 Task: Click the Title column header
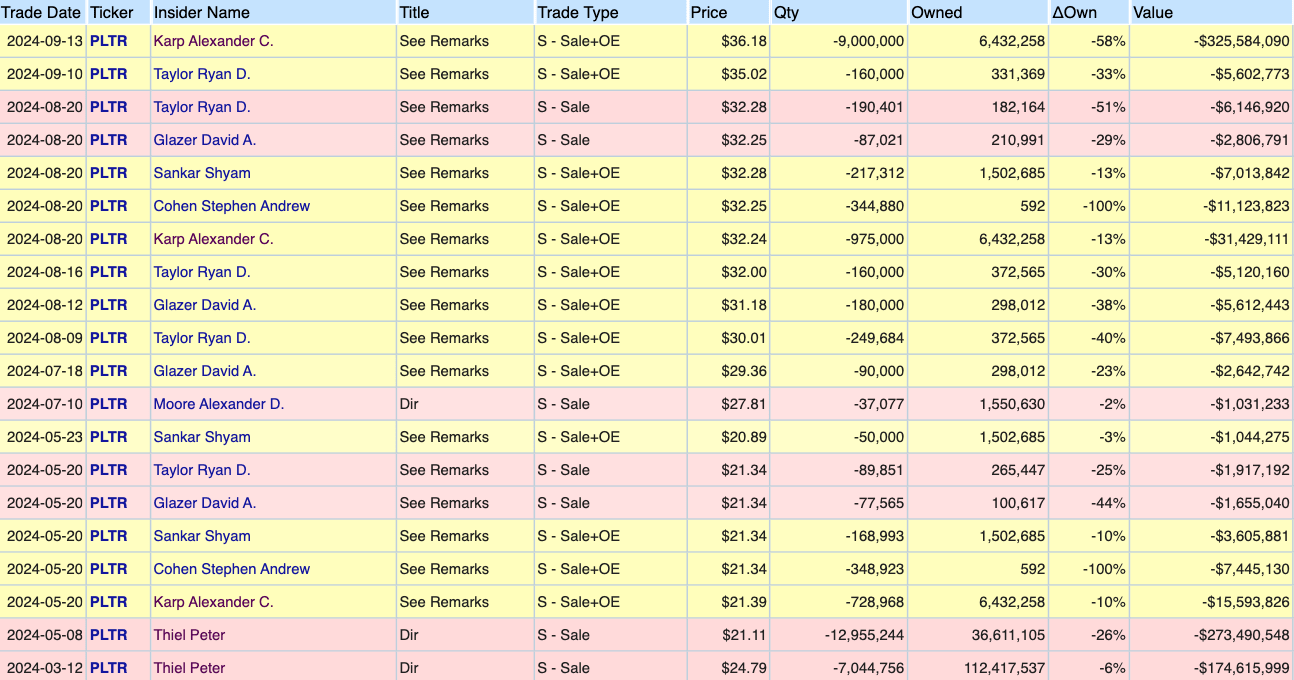click(x=414, y=13)
